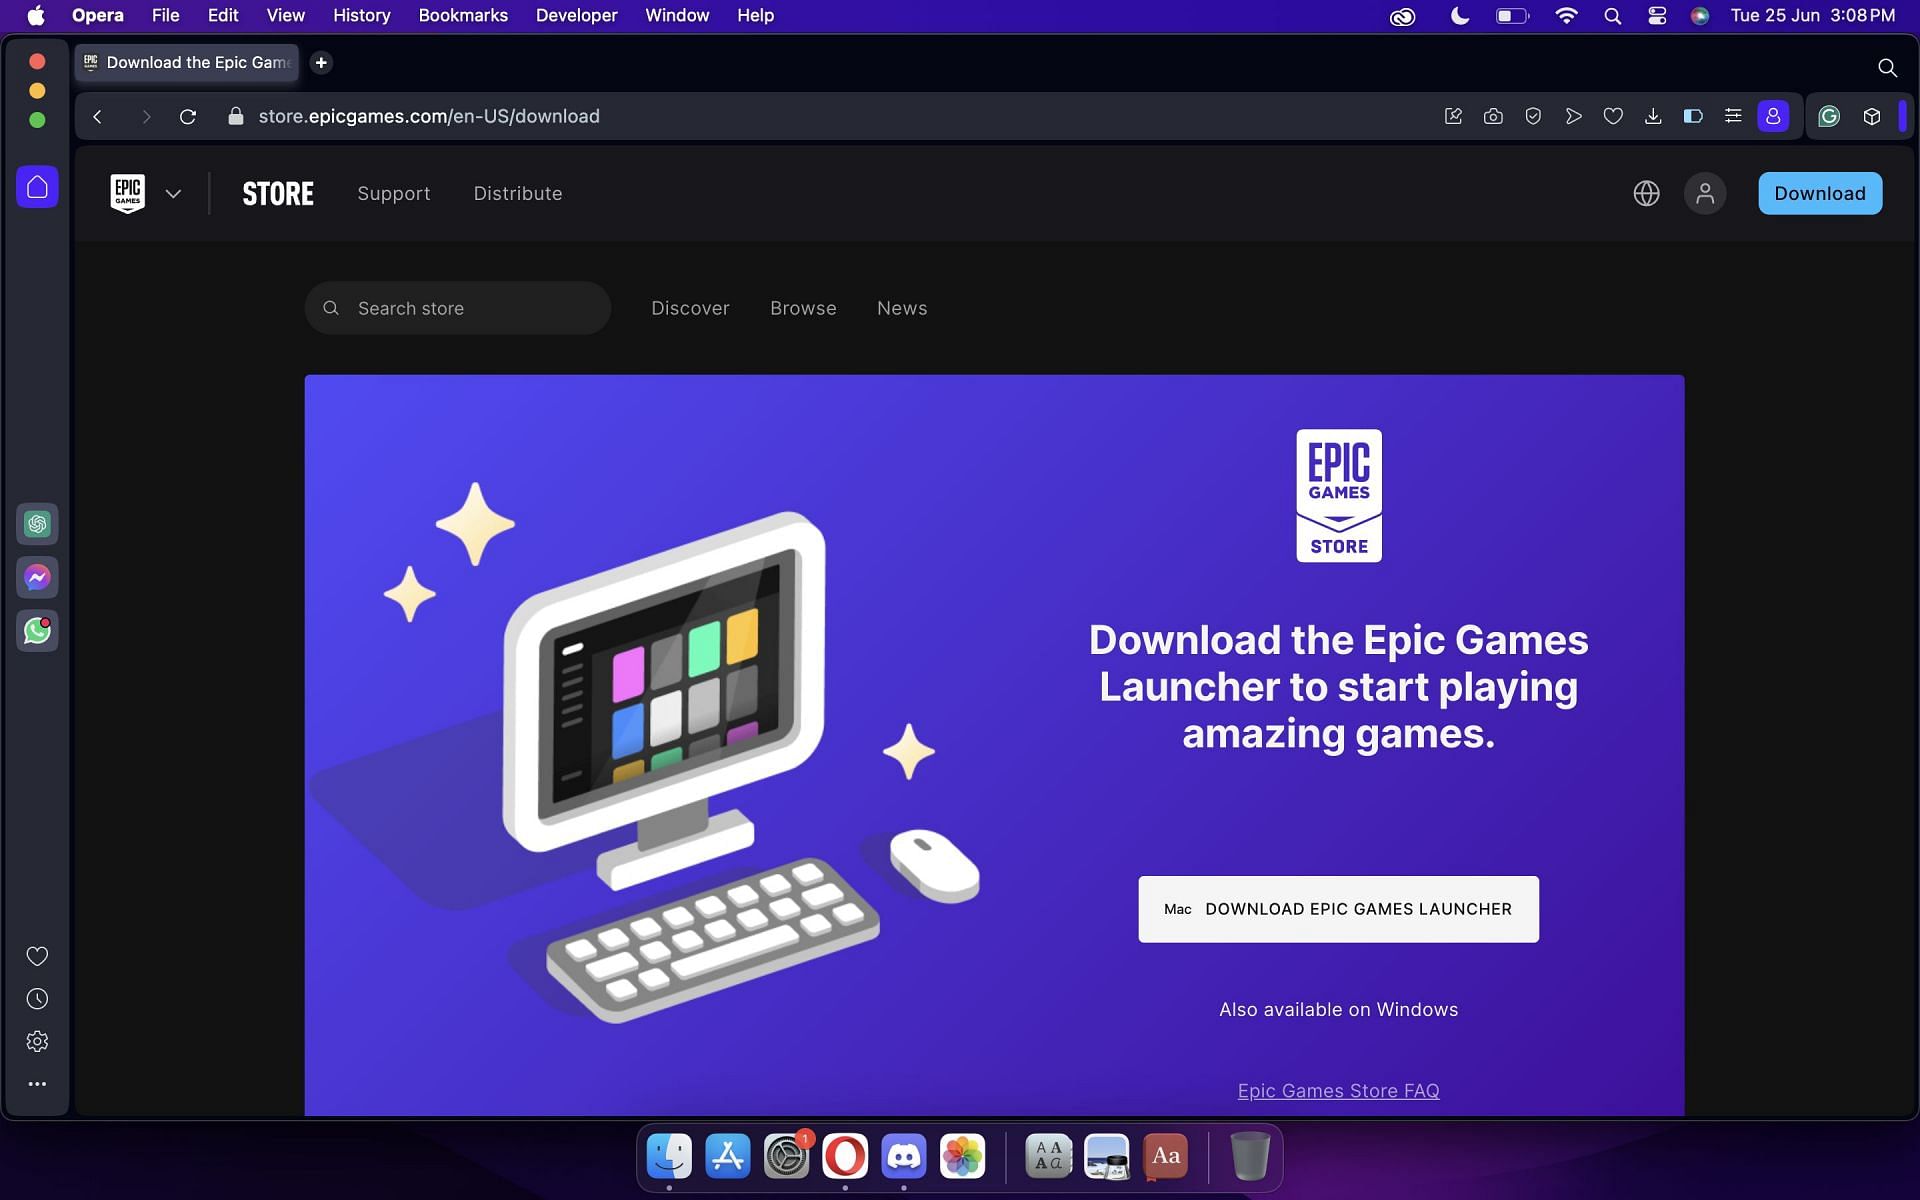Open language selector globe icon
Viewport: 1920px width, 1200px height.
[1646, 193]
